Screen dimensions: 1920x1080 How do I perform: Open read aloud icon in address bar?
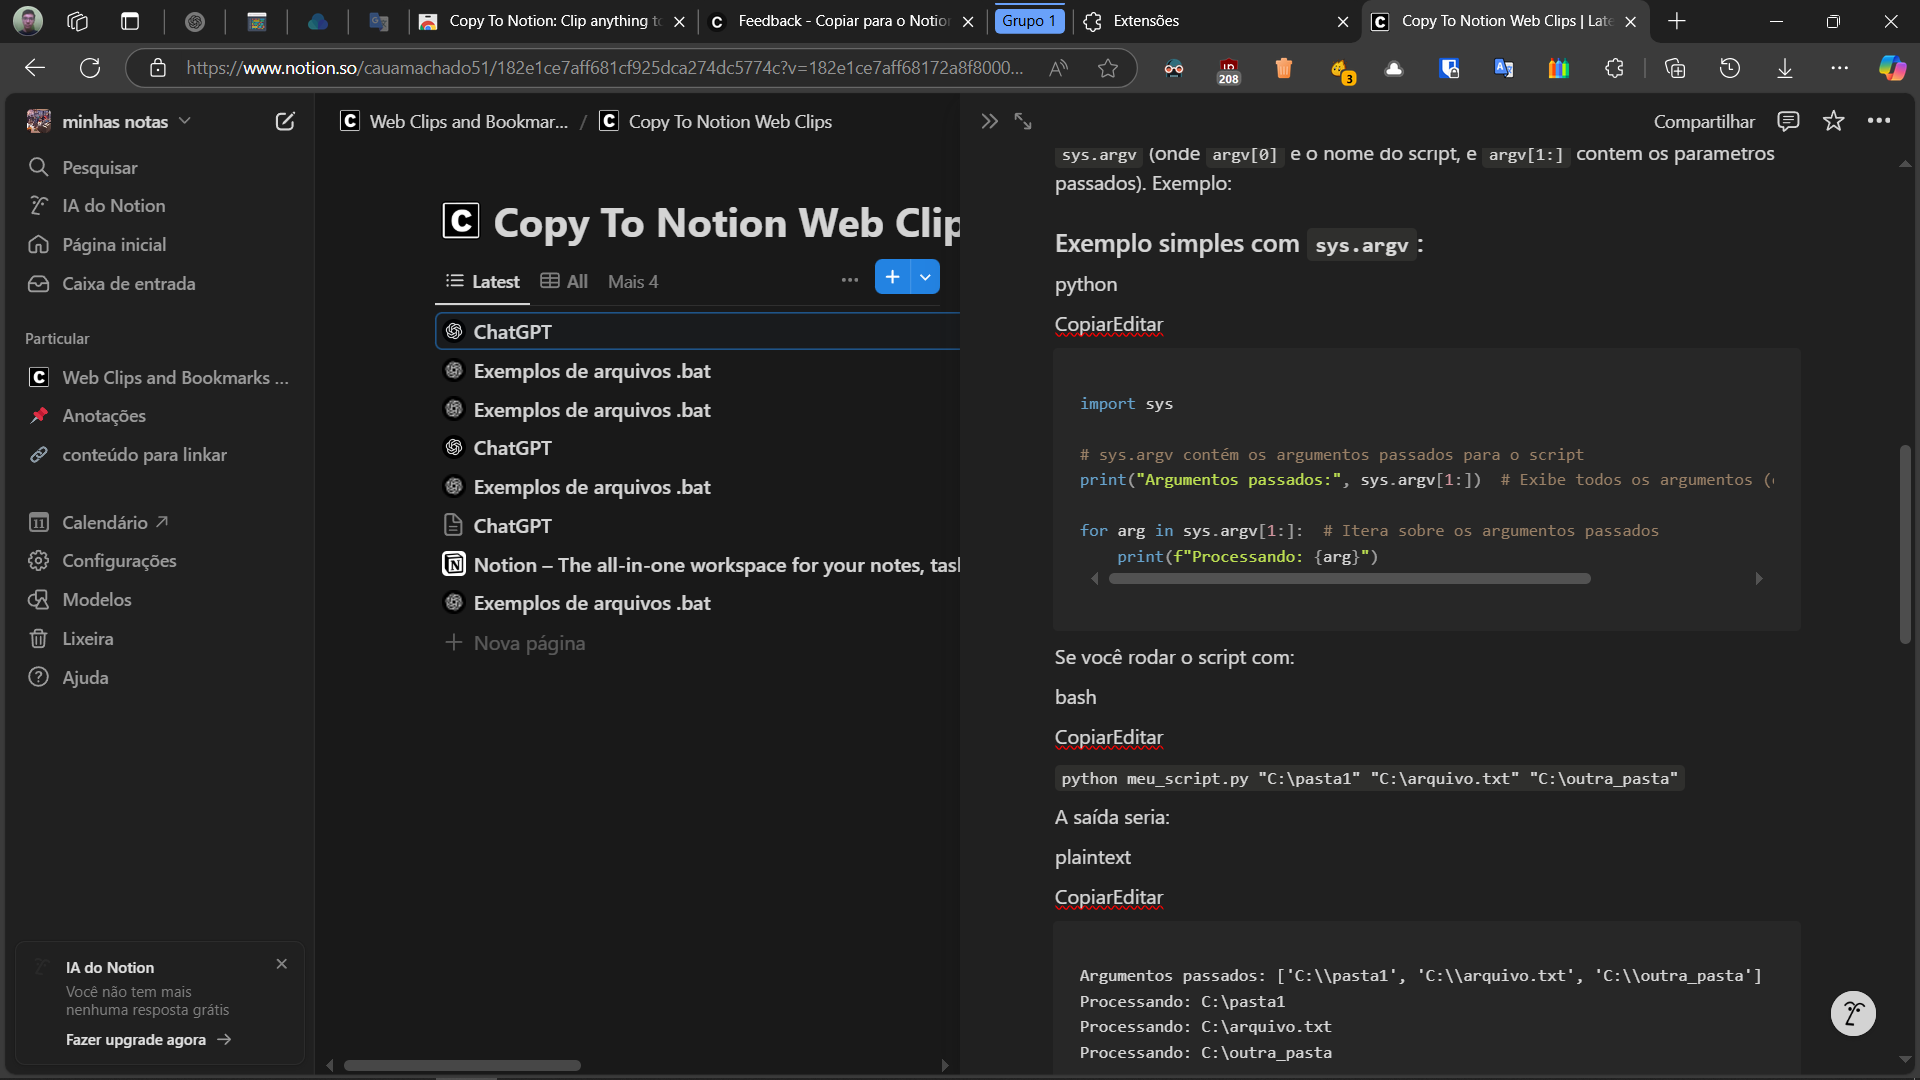1058,68
